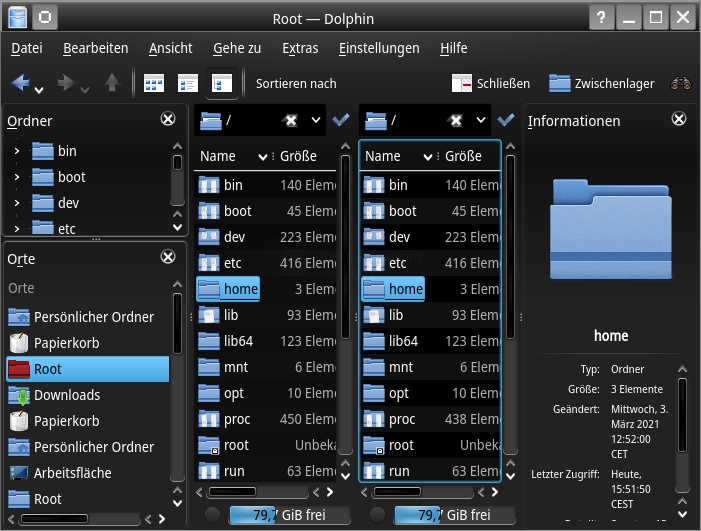Click Orte panel horizontal scrollbar
This screenshot has width=701, height=531.
pyautogui.click(x=80, y=518)
